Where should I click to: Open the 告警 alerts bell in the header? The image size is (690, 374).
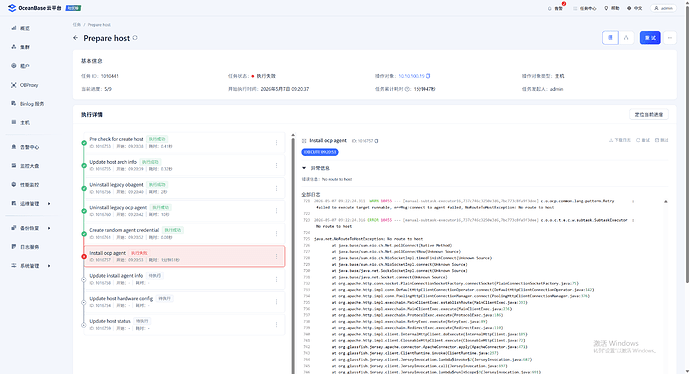(555, 8)
